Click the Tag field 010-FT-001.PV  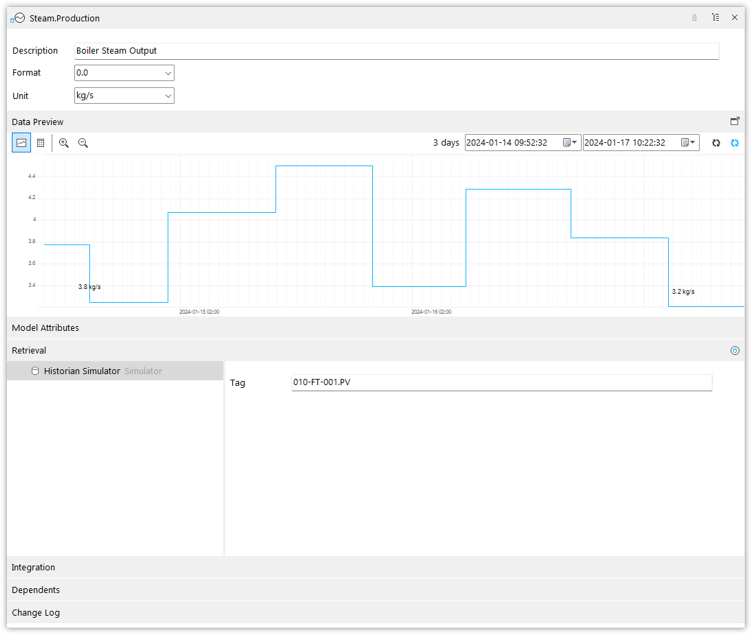(502, 382)
